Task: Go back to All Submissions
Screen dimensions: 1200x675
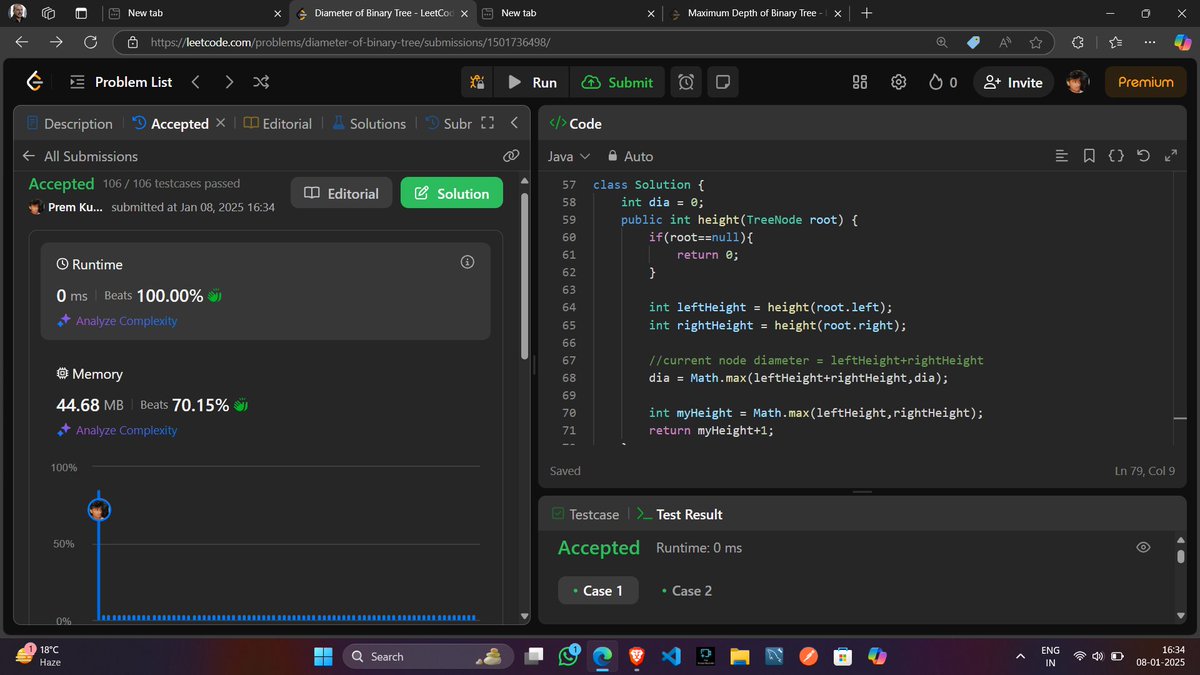Action: [80, 156]
